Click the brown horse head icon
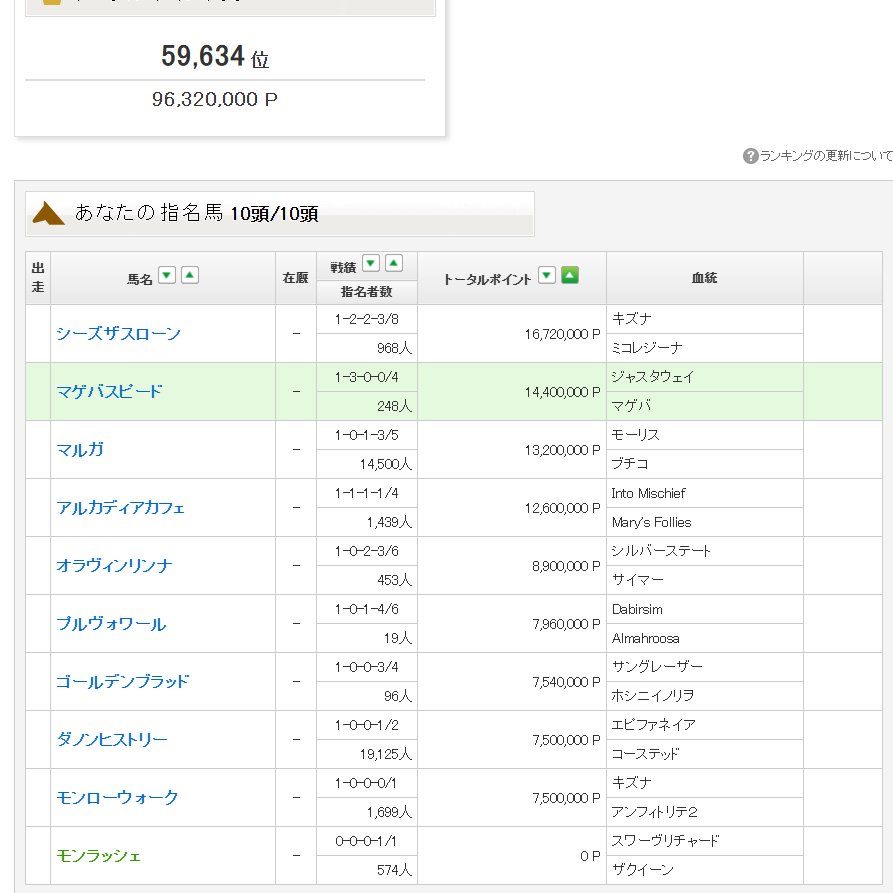 click(x=48, y=214)
